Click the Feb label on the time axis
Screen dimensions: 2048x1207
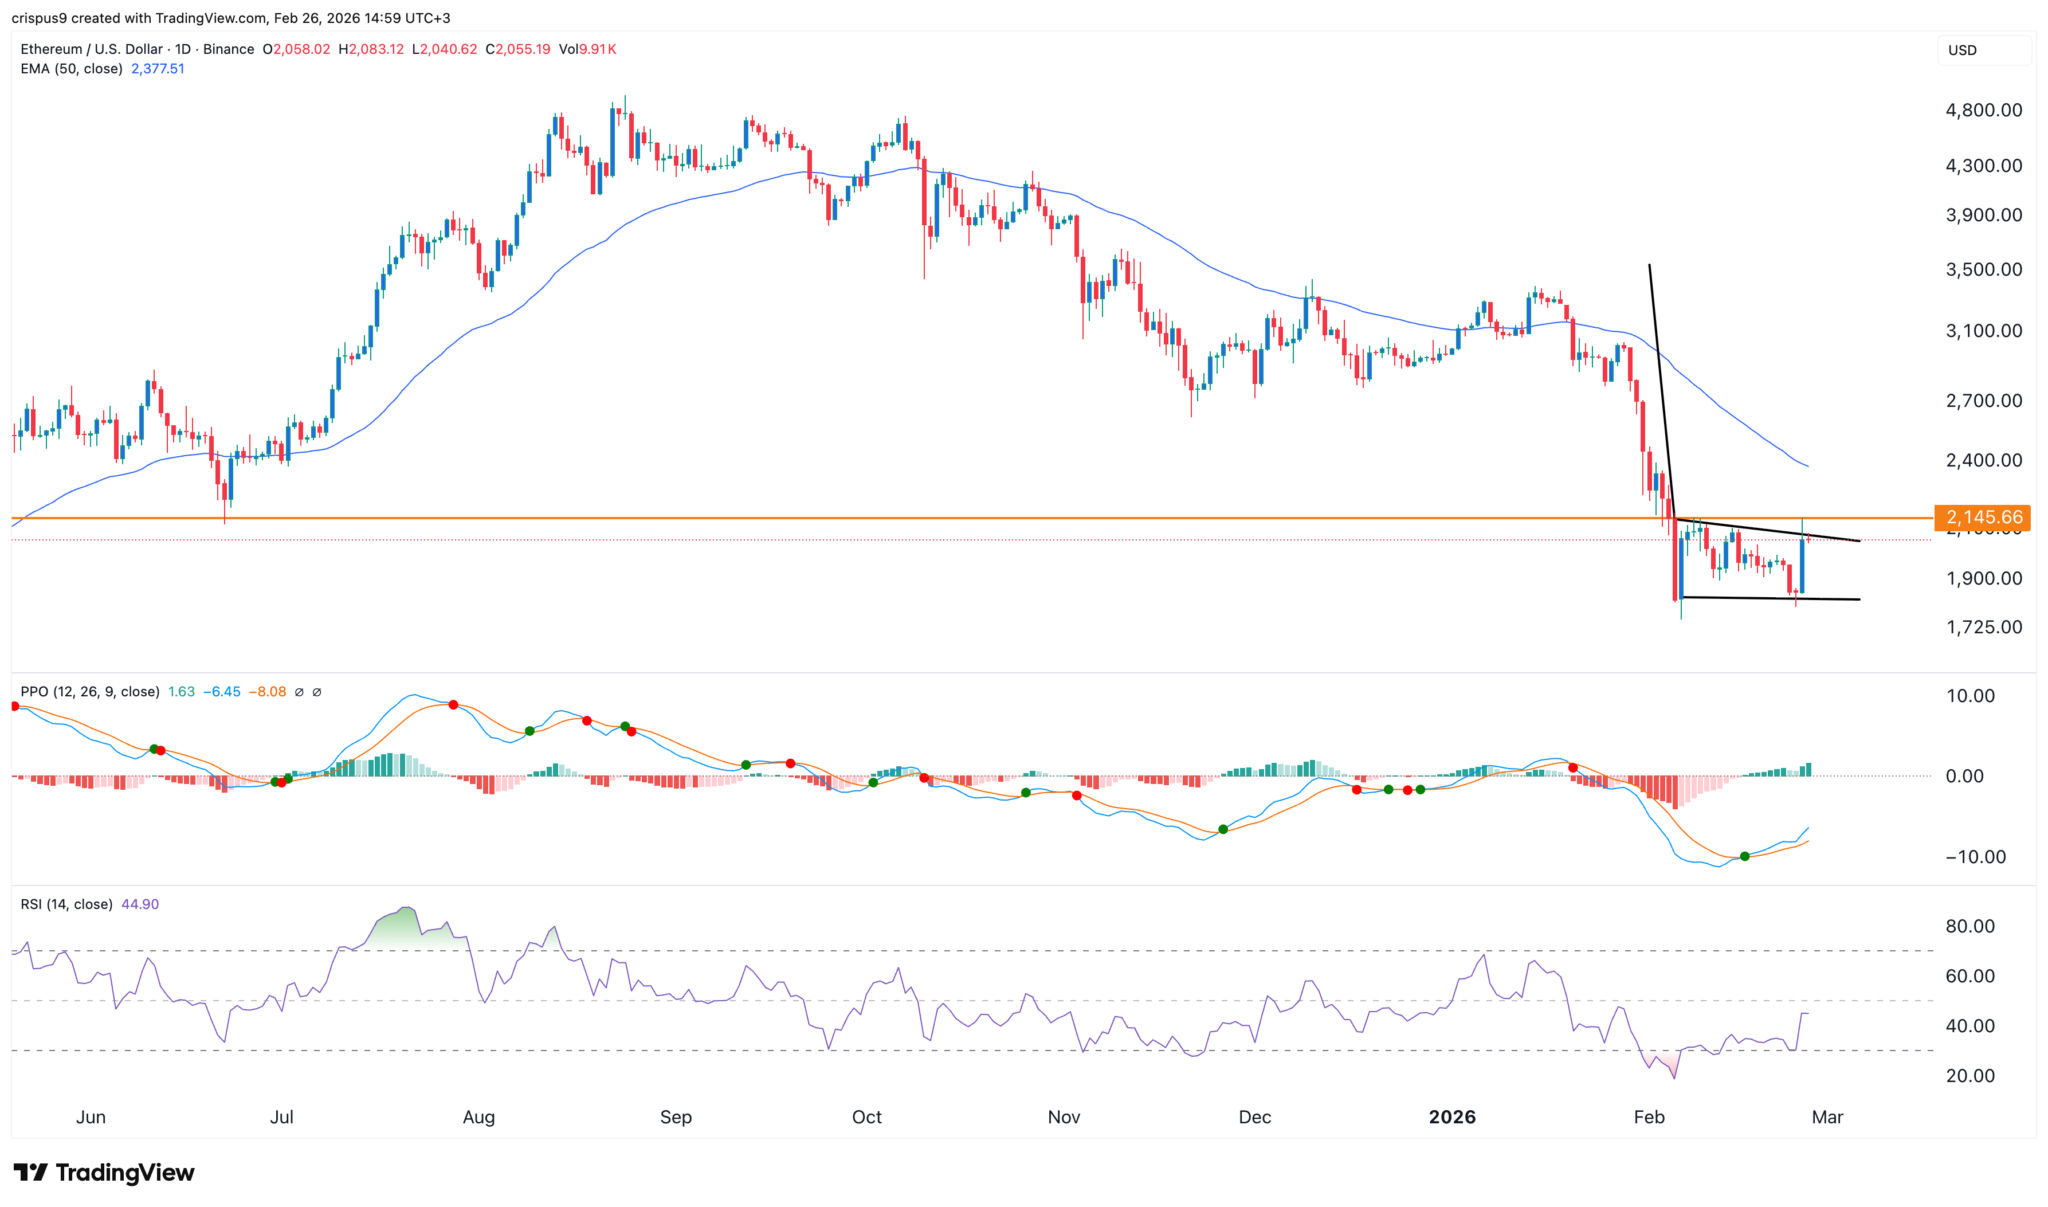click(x=1649, y=1117)
